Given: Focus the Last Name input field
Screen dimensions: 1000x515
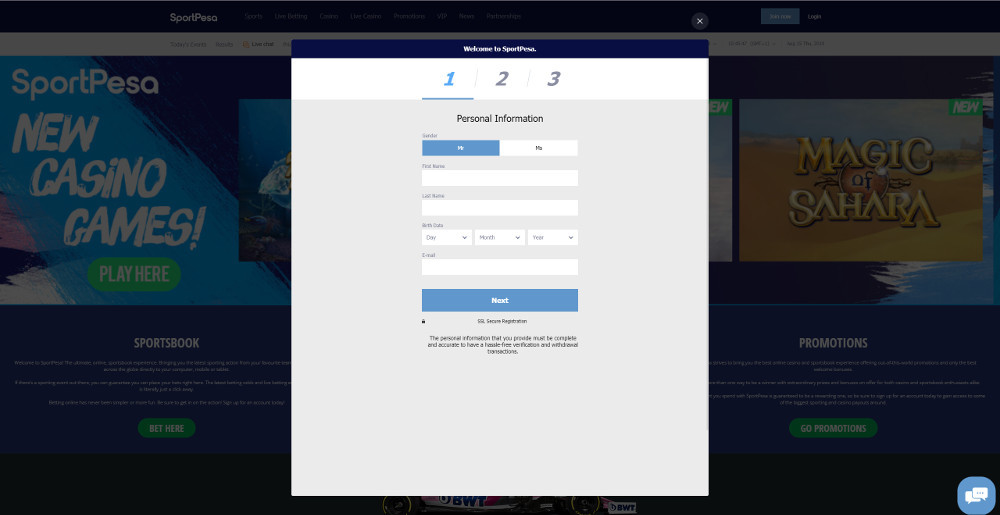Looking at the screenshot, I should [500, 208].
